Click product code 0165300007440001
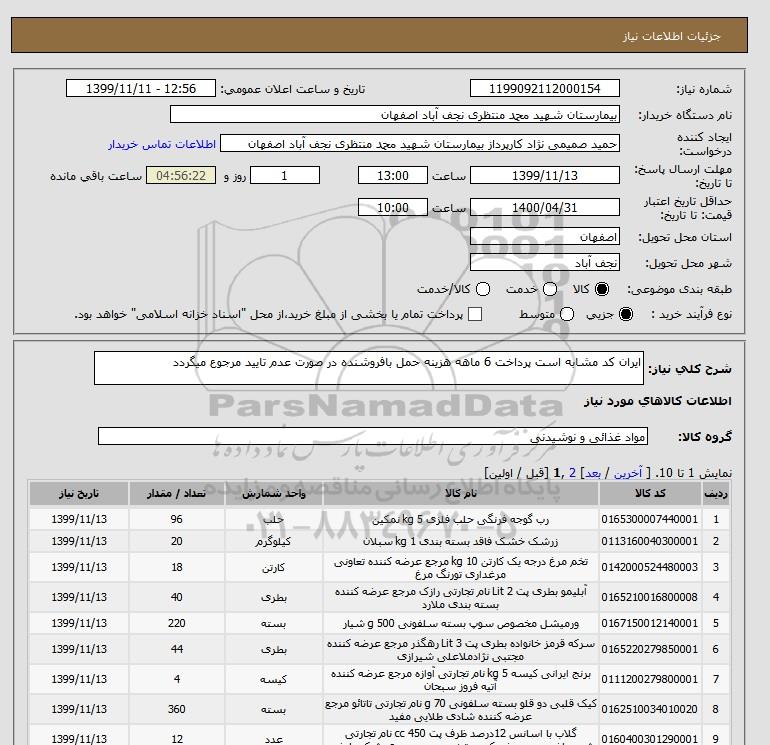The width and height of the screenshot is (770, 745). click(x=650, y=519)
